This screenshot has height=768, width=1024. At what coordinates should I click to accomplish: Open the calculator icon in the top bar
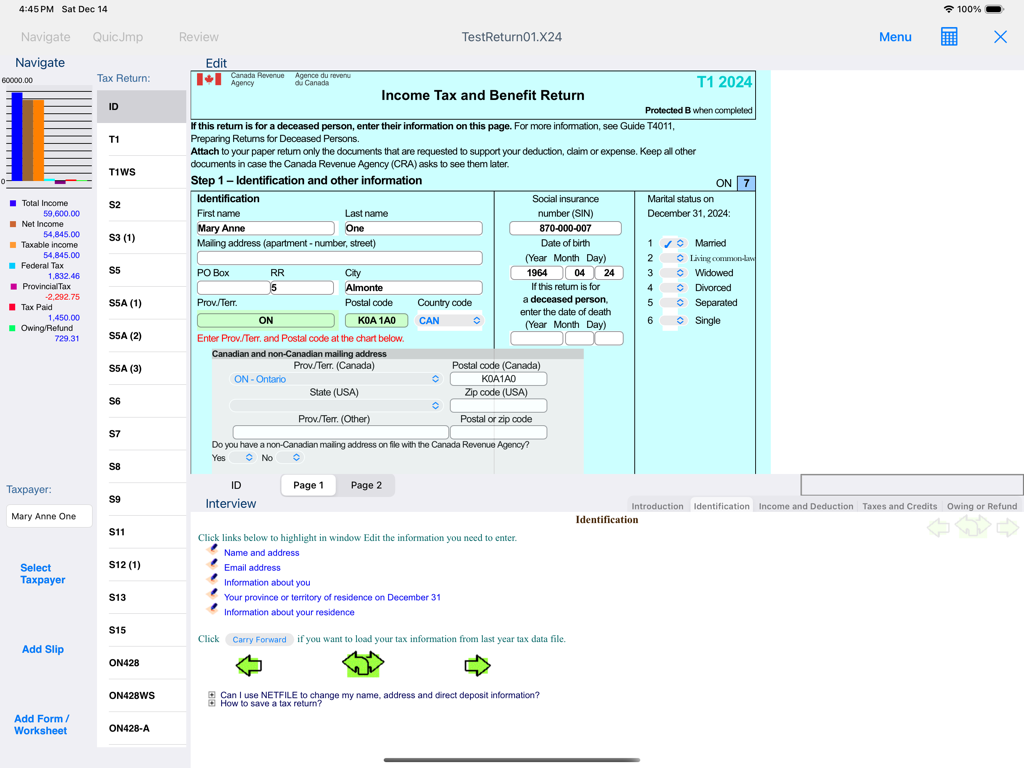tap(948, 37)
